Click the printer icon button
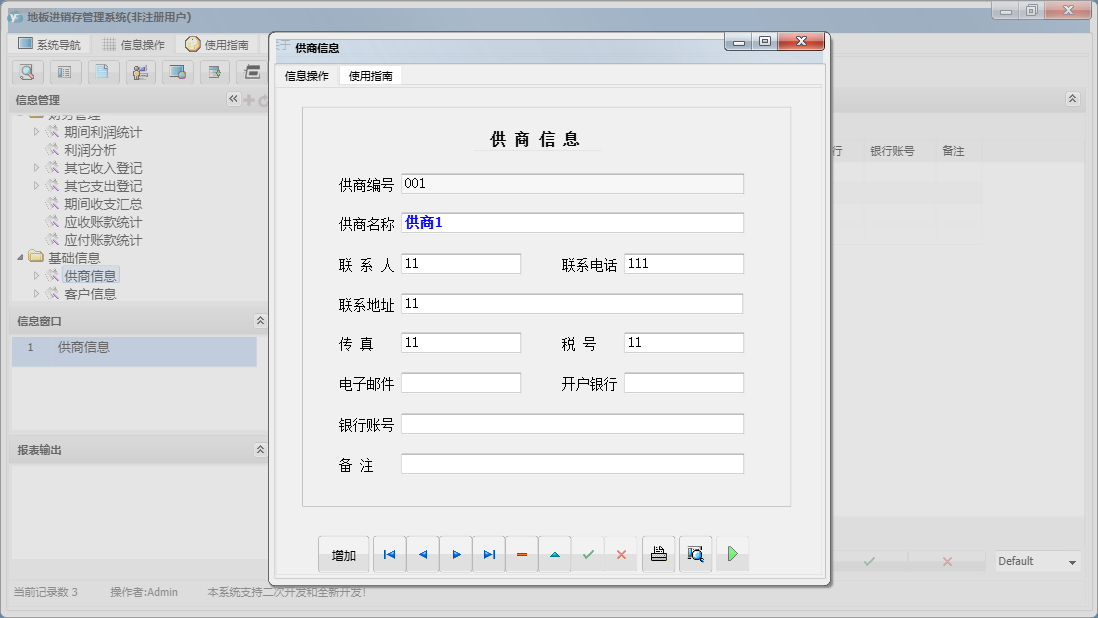Viewport: 1098px width, 618px height. [658, 554]
